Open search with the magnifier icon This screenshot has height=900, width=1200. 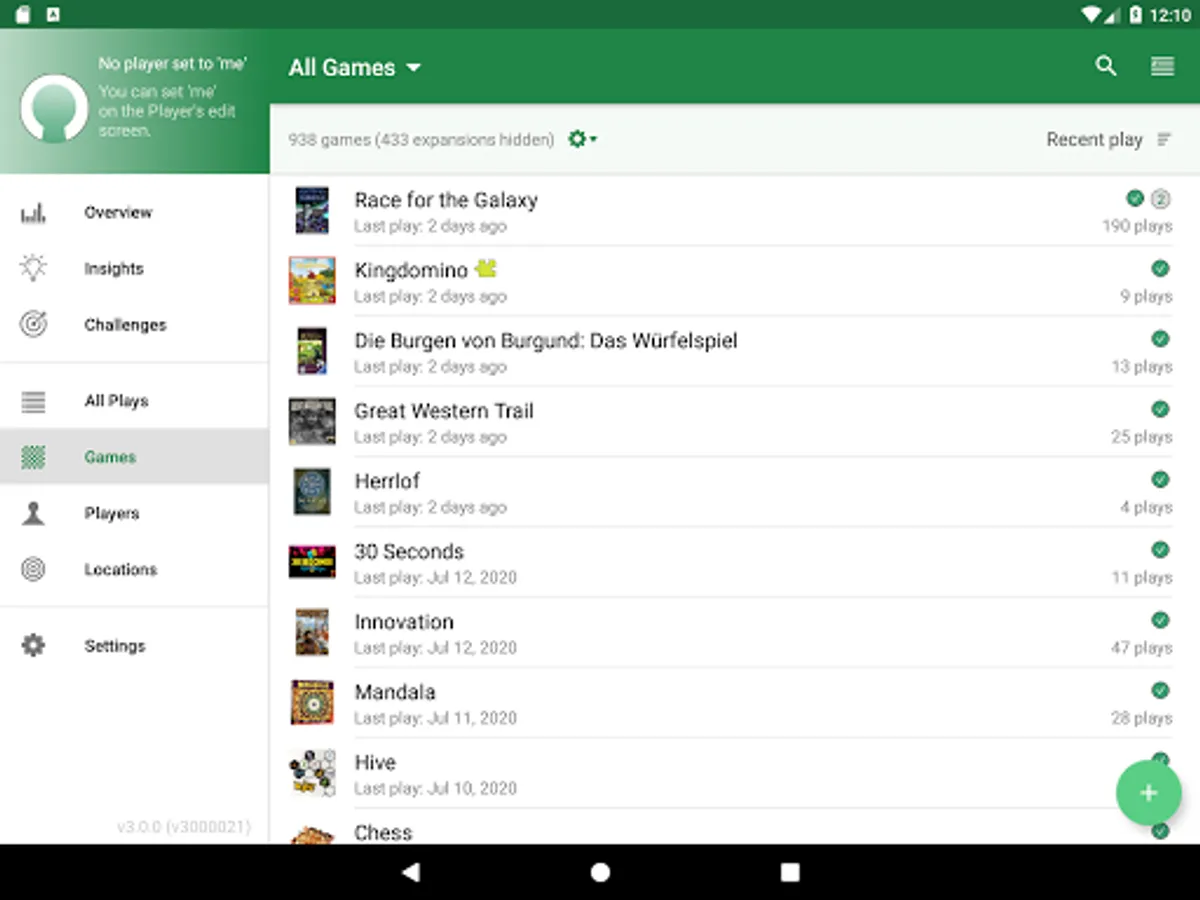[x=1105, y=66]
